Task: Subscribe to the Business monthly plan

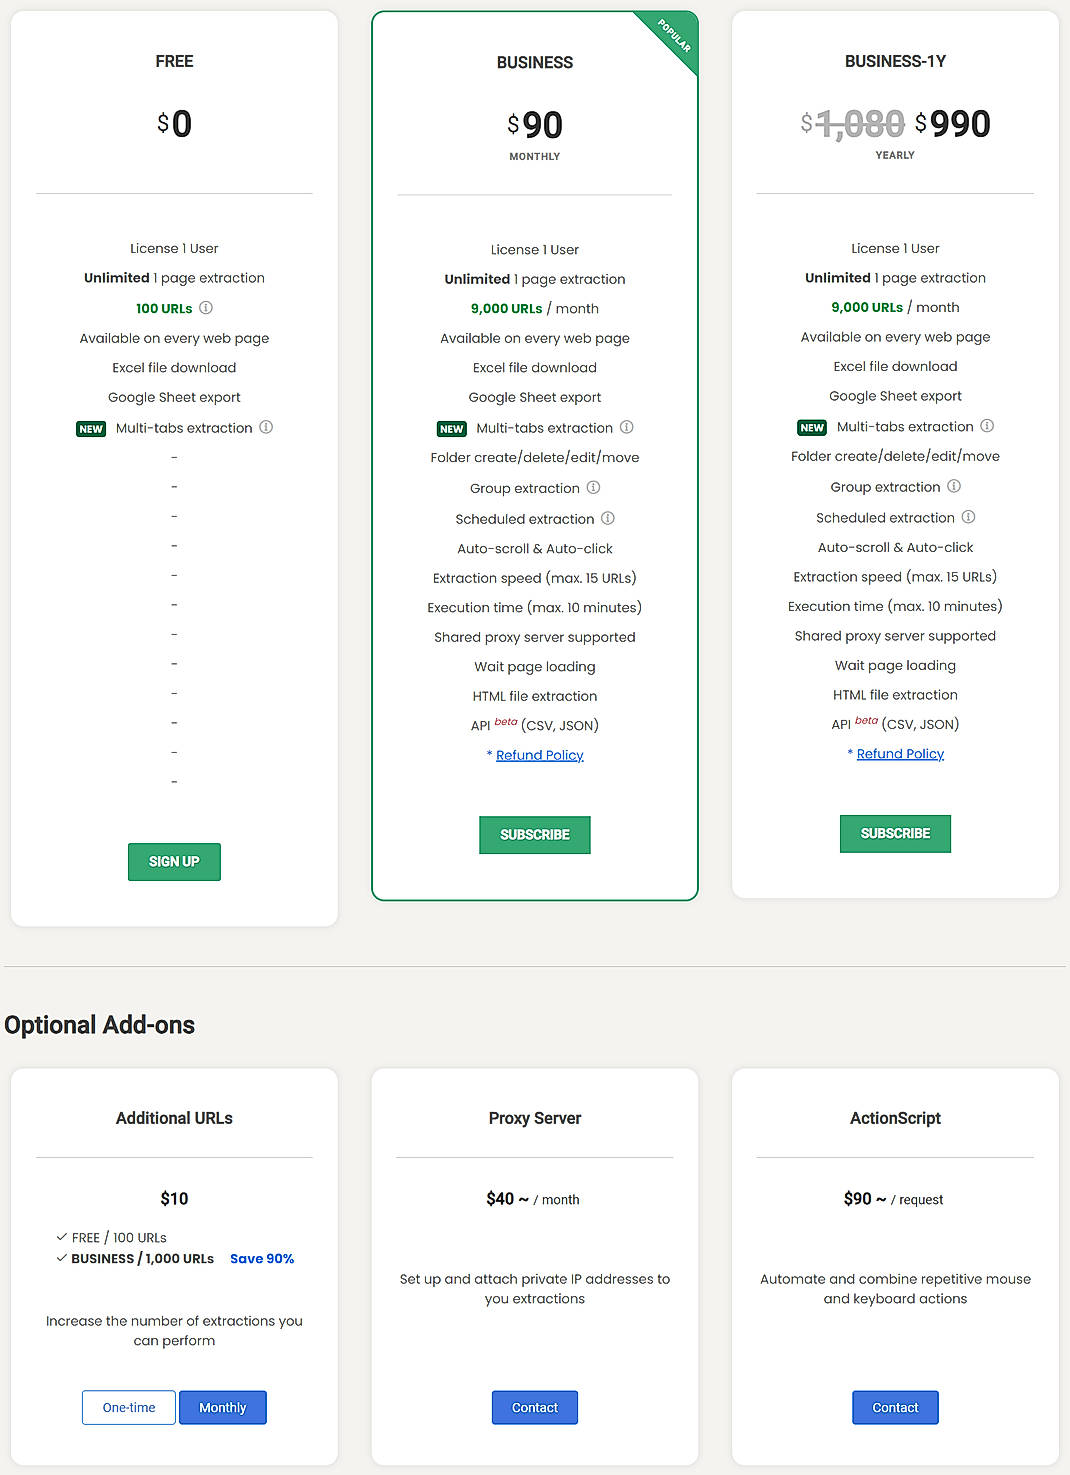Action: point(534,834)
